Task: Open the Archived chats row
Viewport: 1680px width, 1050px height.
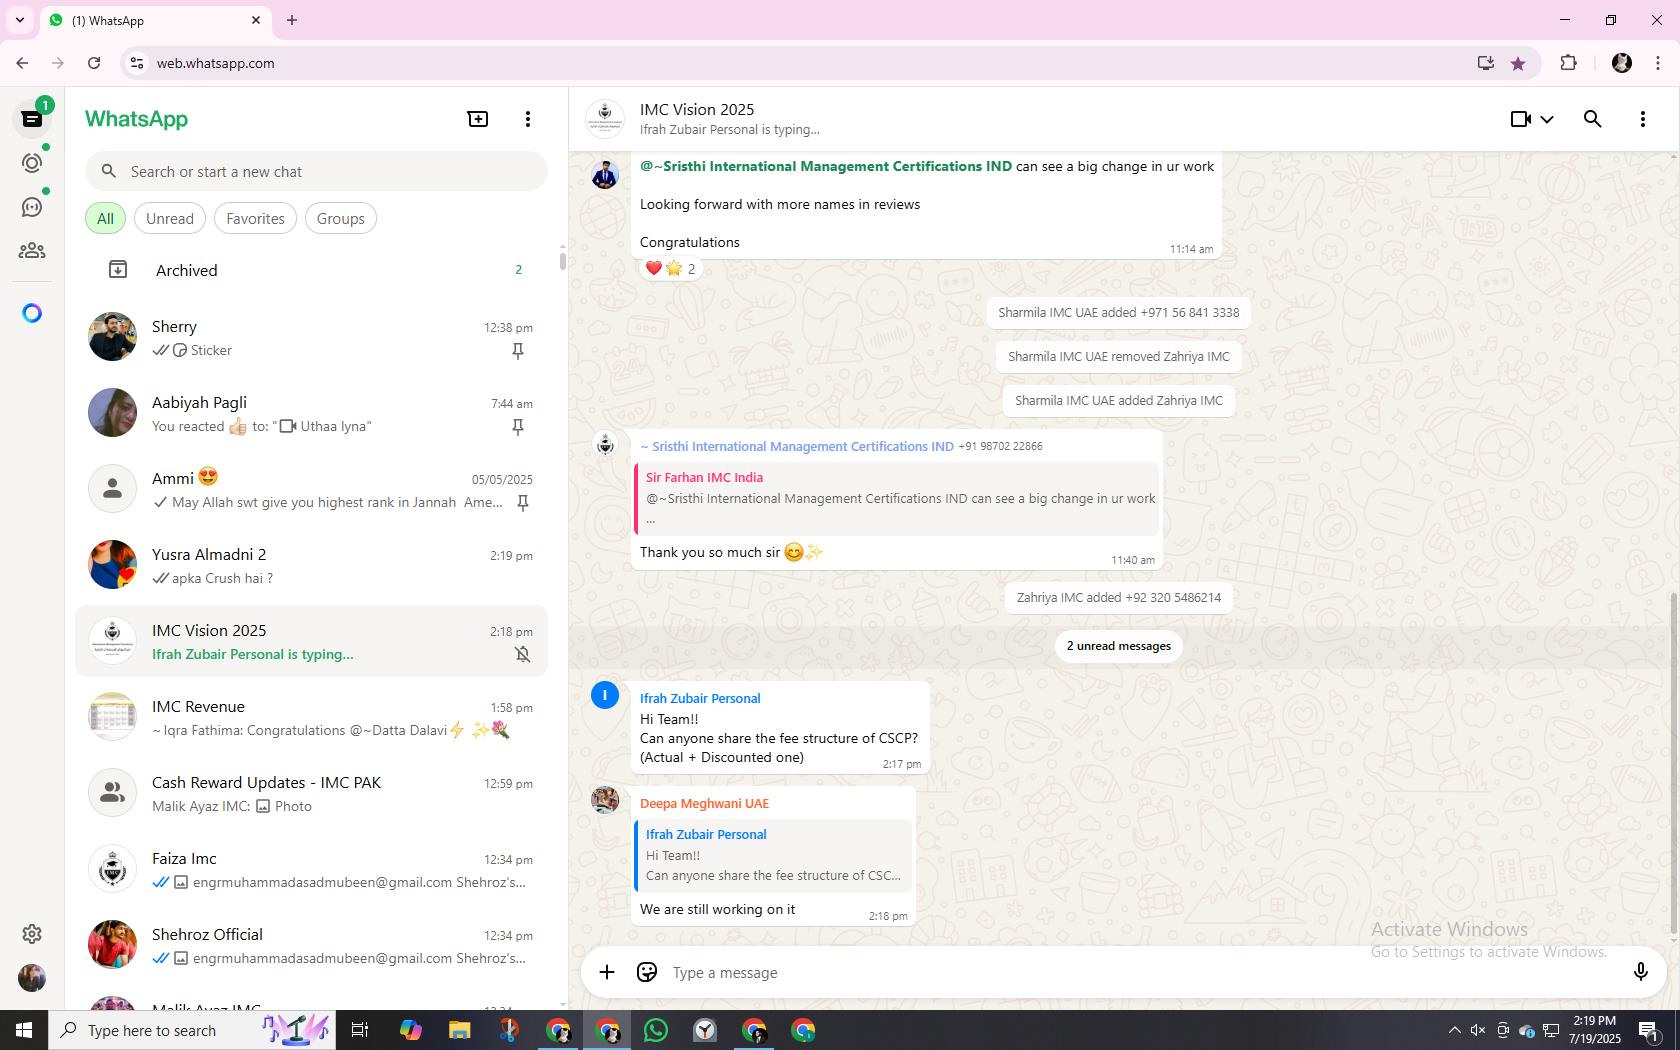Action: (311, 270)
